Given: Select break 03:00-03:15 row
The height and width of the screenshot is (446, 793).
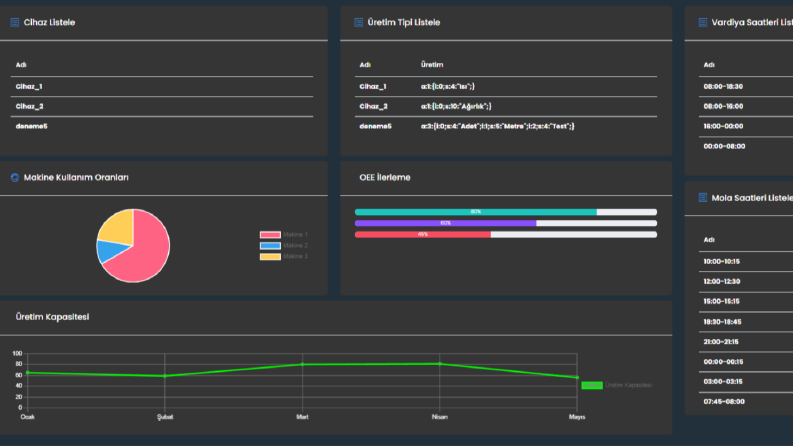Looking at the screenshot, I should (746, 382).
